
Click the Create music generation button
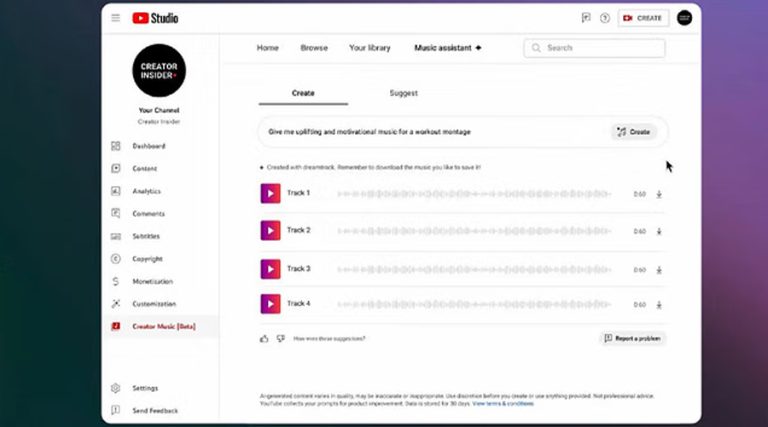[x=634, y=132]
